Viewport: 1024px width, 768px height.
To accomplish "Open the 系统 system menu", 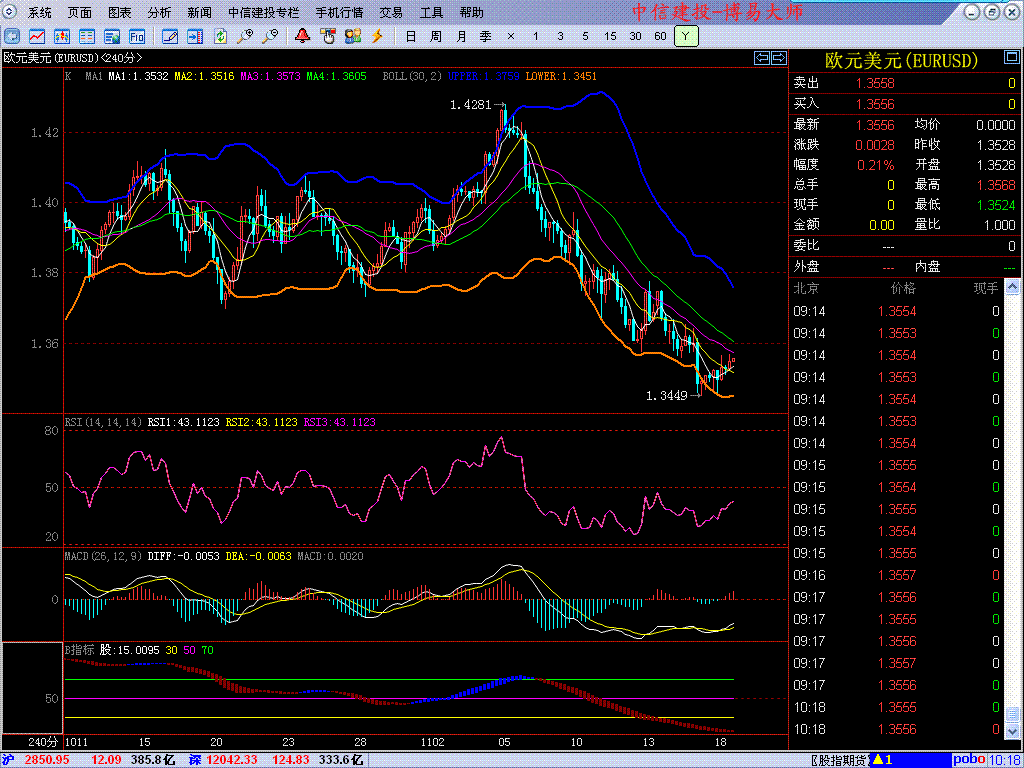I will [40, 13].
